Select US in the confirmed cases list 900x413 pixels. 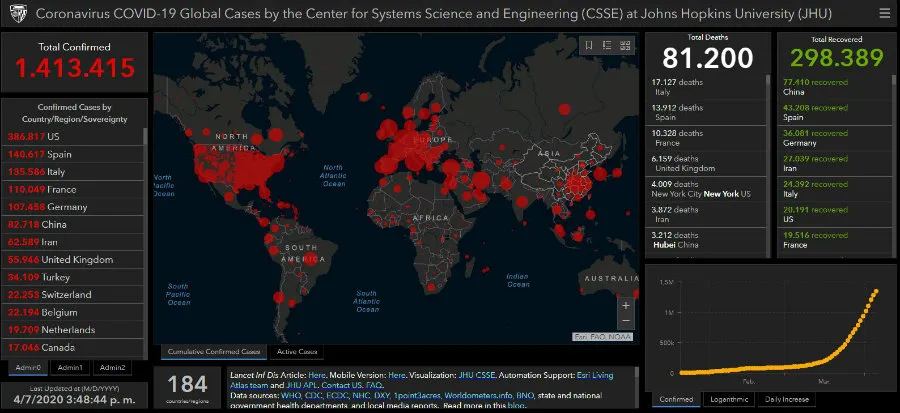(40, 135)
